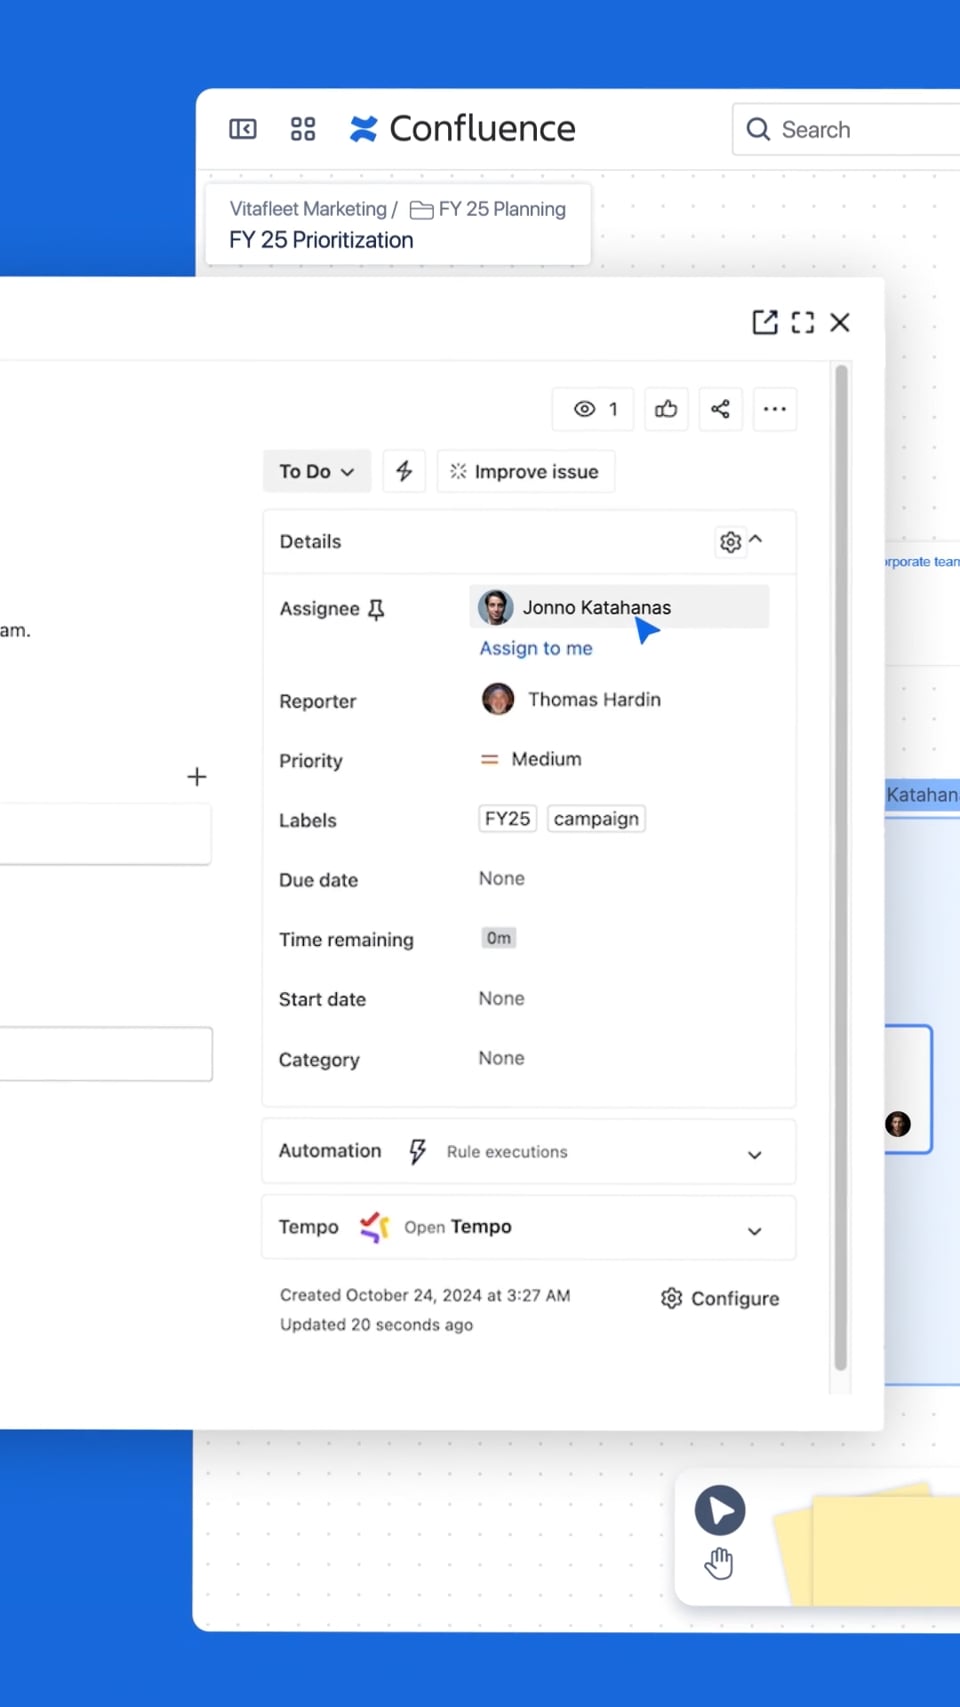Collapse the Details section
The image size is (960, 1707).
tap(756, 539)
